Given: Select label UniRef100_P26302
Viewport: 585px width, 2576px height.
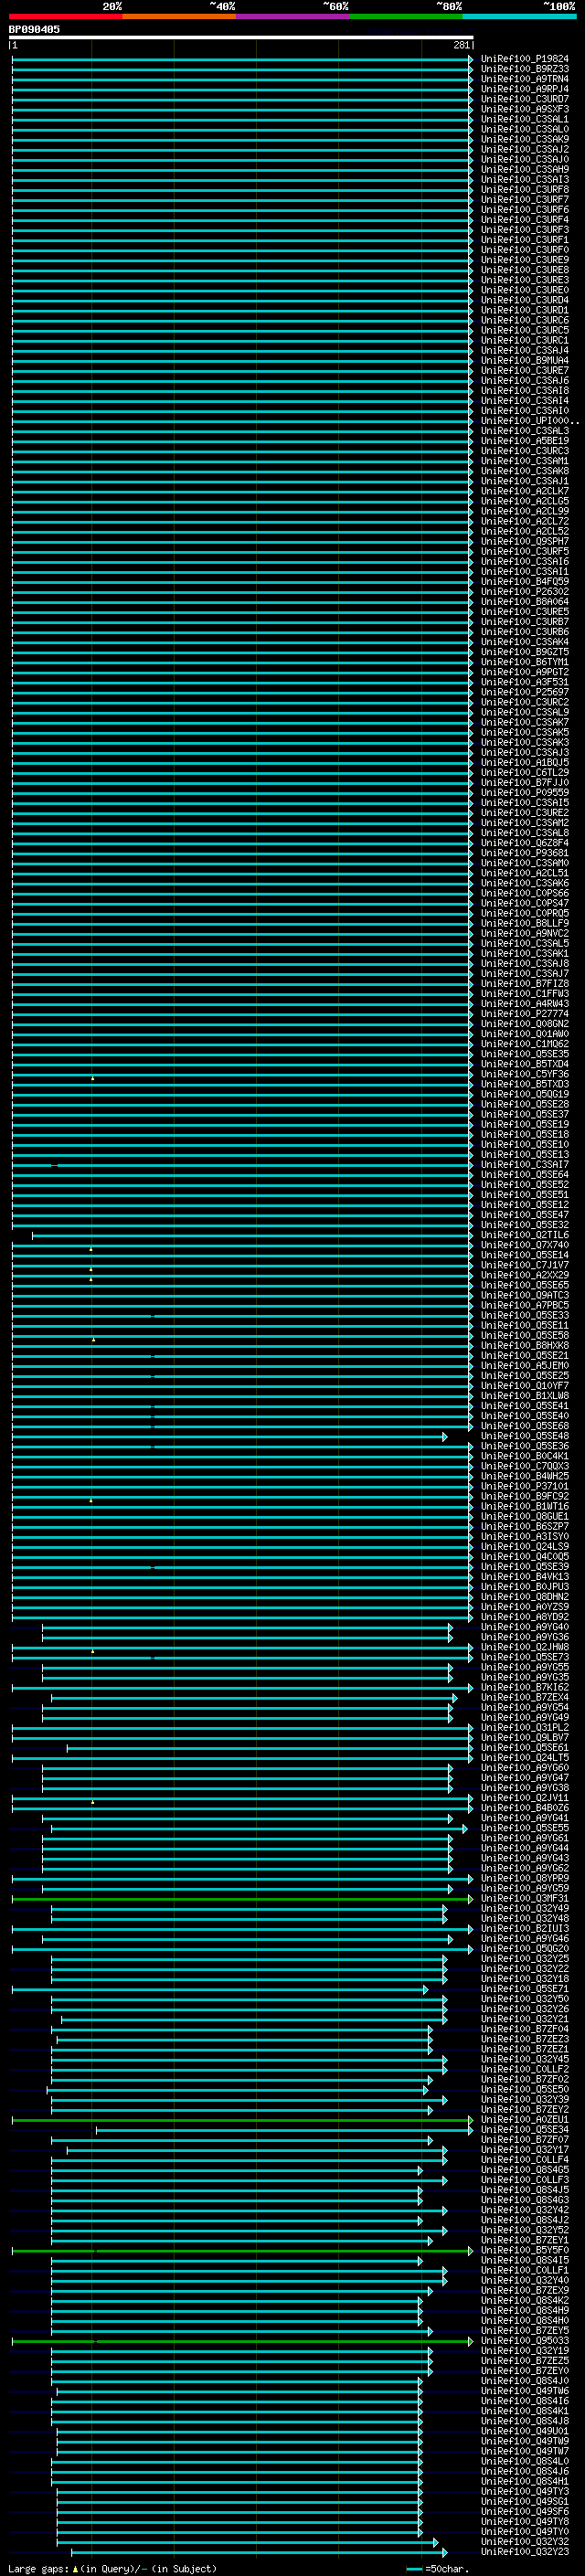Looking at the screenshot, I should pos(525,592).
